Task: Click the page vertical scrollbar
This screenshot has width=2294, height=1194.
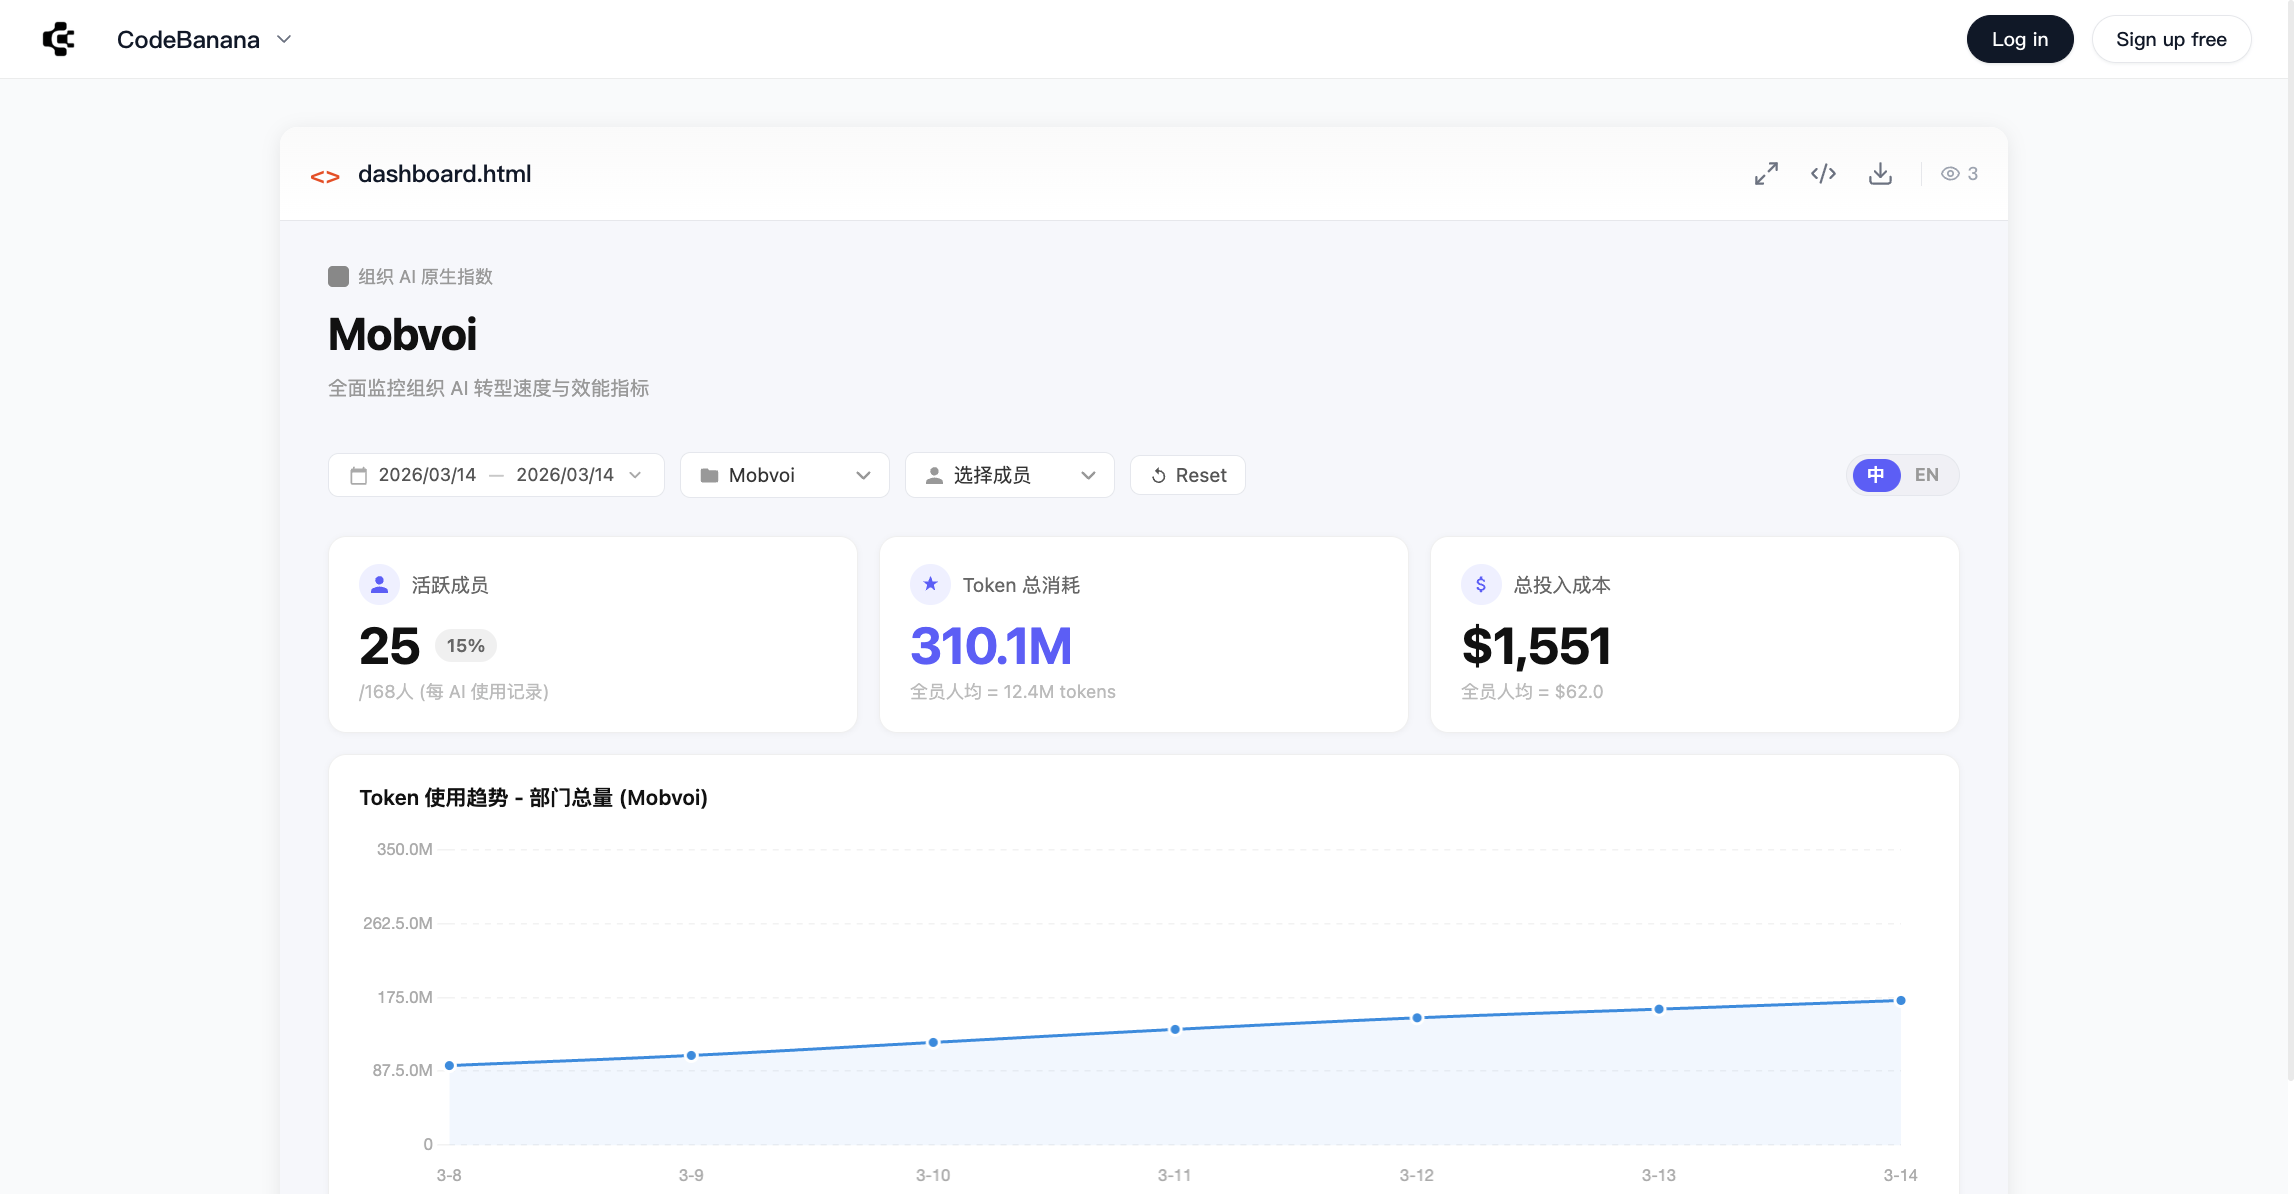Action: click(2290, 540)
